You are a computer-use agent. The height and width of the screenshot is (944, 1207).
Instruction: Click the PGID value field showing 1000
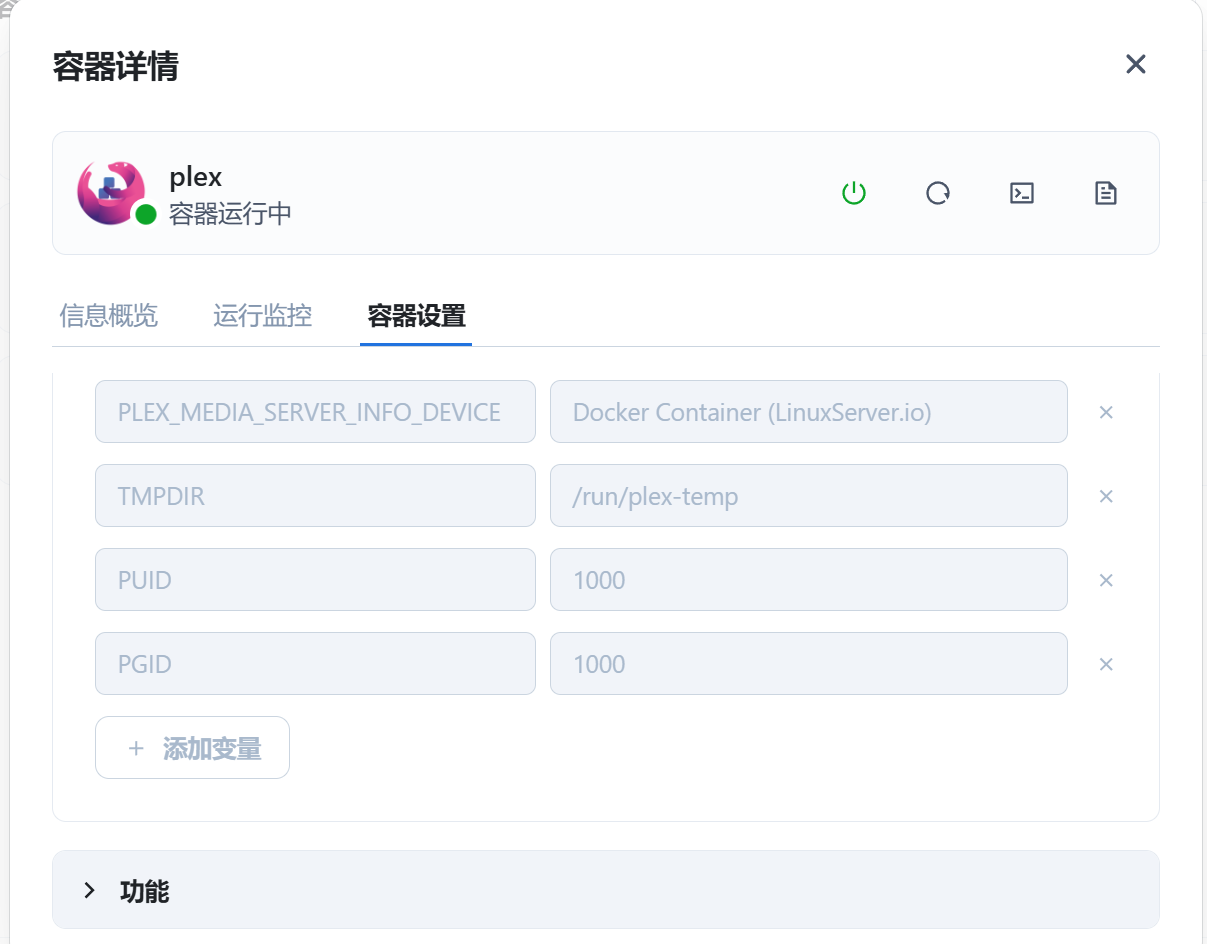tap(808, 663)
